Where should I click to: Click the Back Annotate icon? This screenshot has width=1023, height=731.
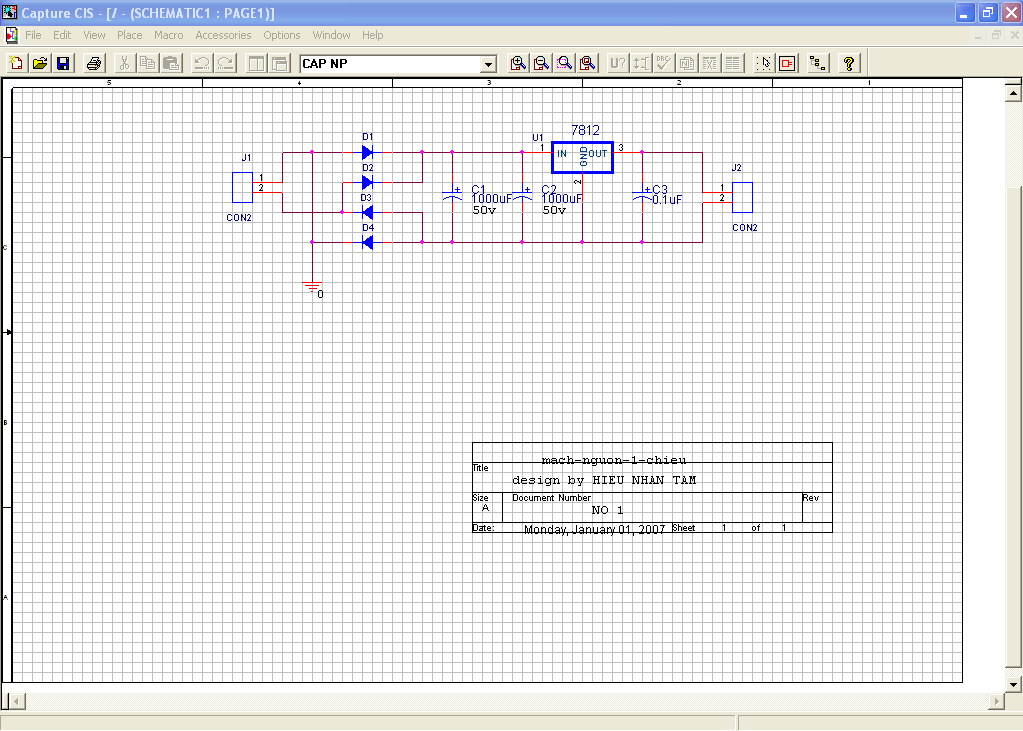point(641,63)
